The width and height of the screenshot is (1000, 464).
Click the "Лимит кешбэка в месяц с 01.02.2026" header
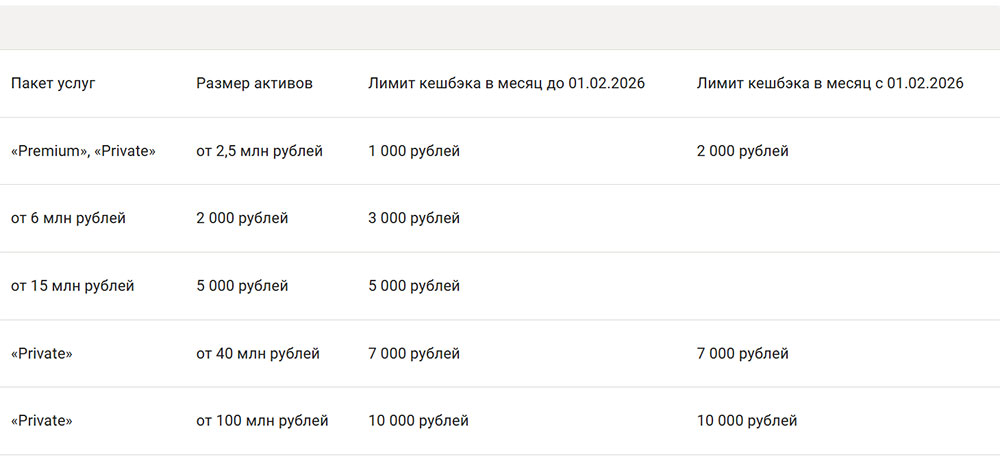830,83
